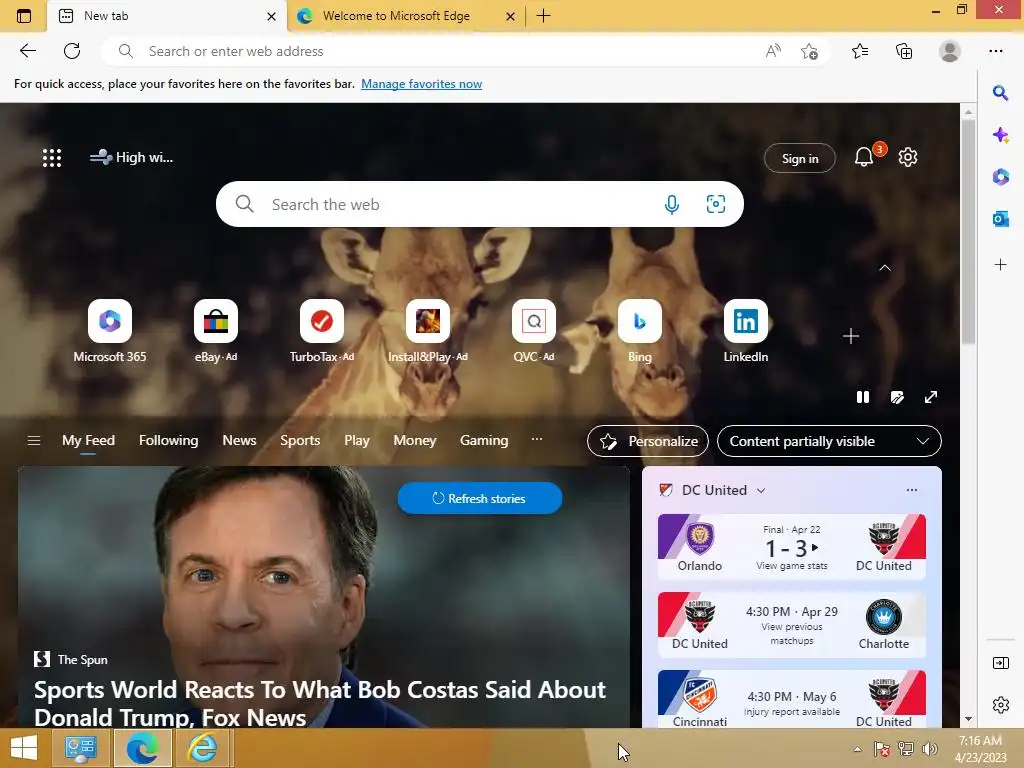Add a new quick link with plus
1024x768 pixels.
pos(850,336)
